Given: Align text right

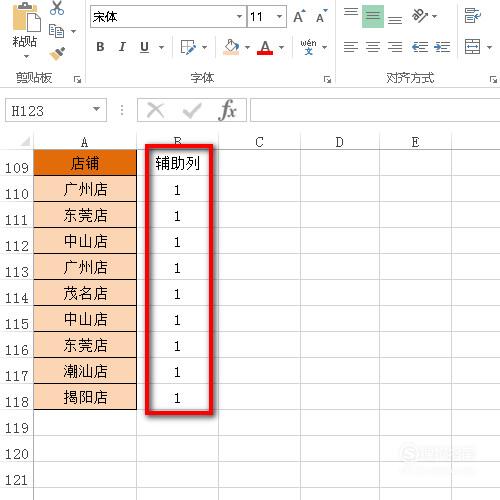Looking at the screenshot, I should click(x=395, y=47).
